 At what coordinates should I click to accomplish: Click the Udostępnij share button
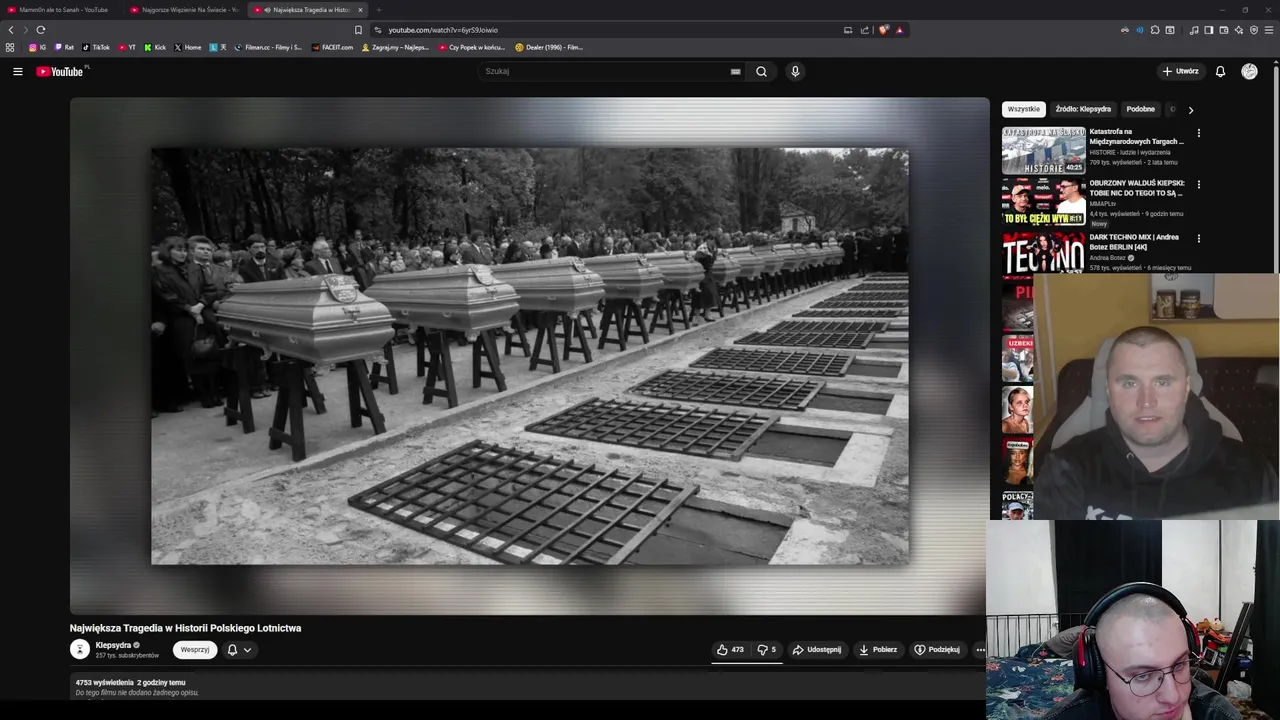click(817, 649)
